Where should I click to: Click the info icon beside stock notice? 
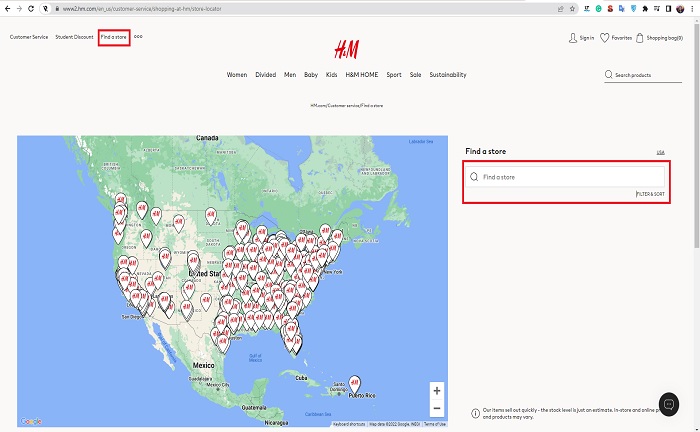click(475, 413)
